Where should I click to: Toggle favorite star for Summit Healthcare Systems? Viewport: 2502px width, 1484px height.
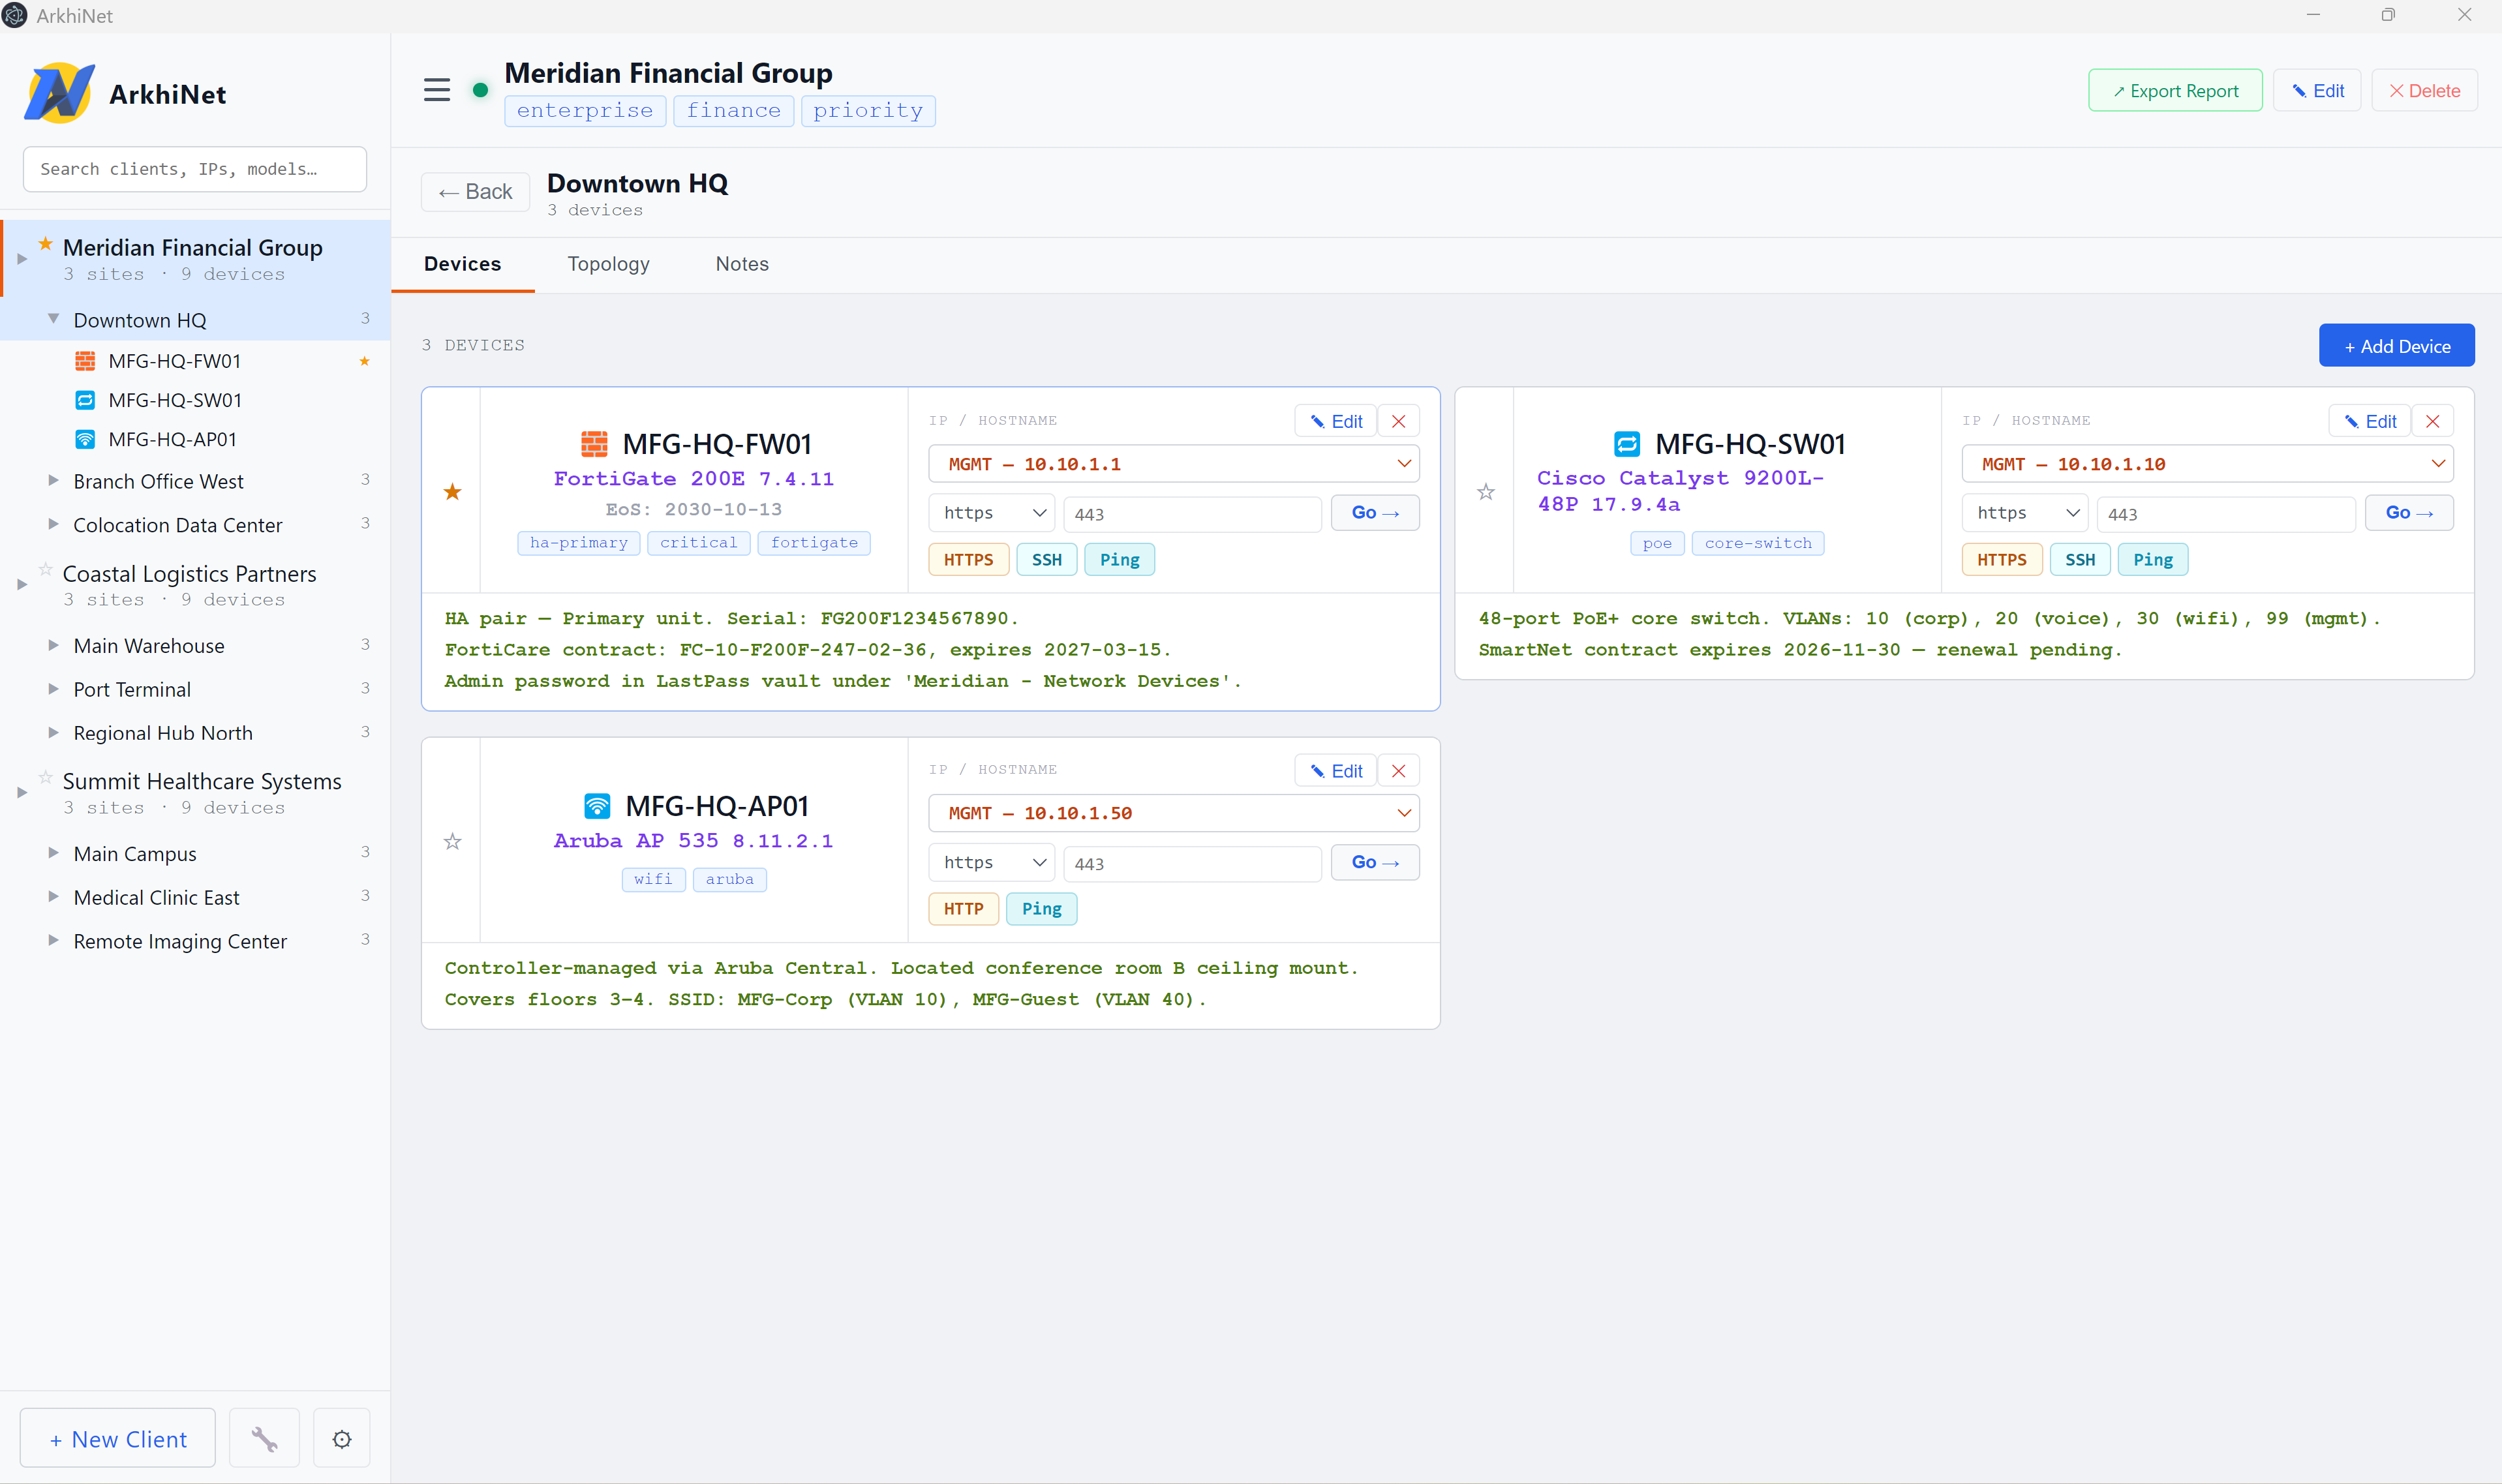46,777
